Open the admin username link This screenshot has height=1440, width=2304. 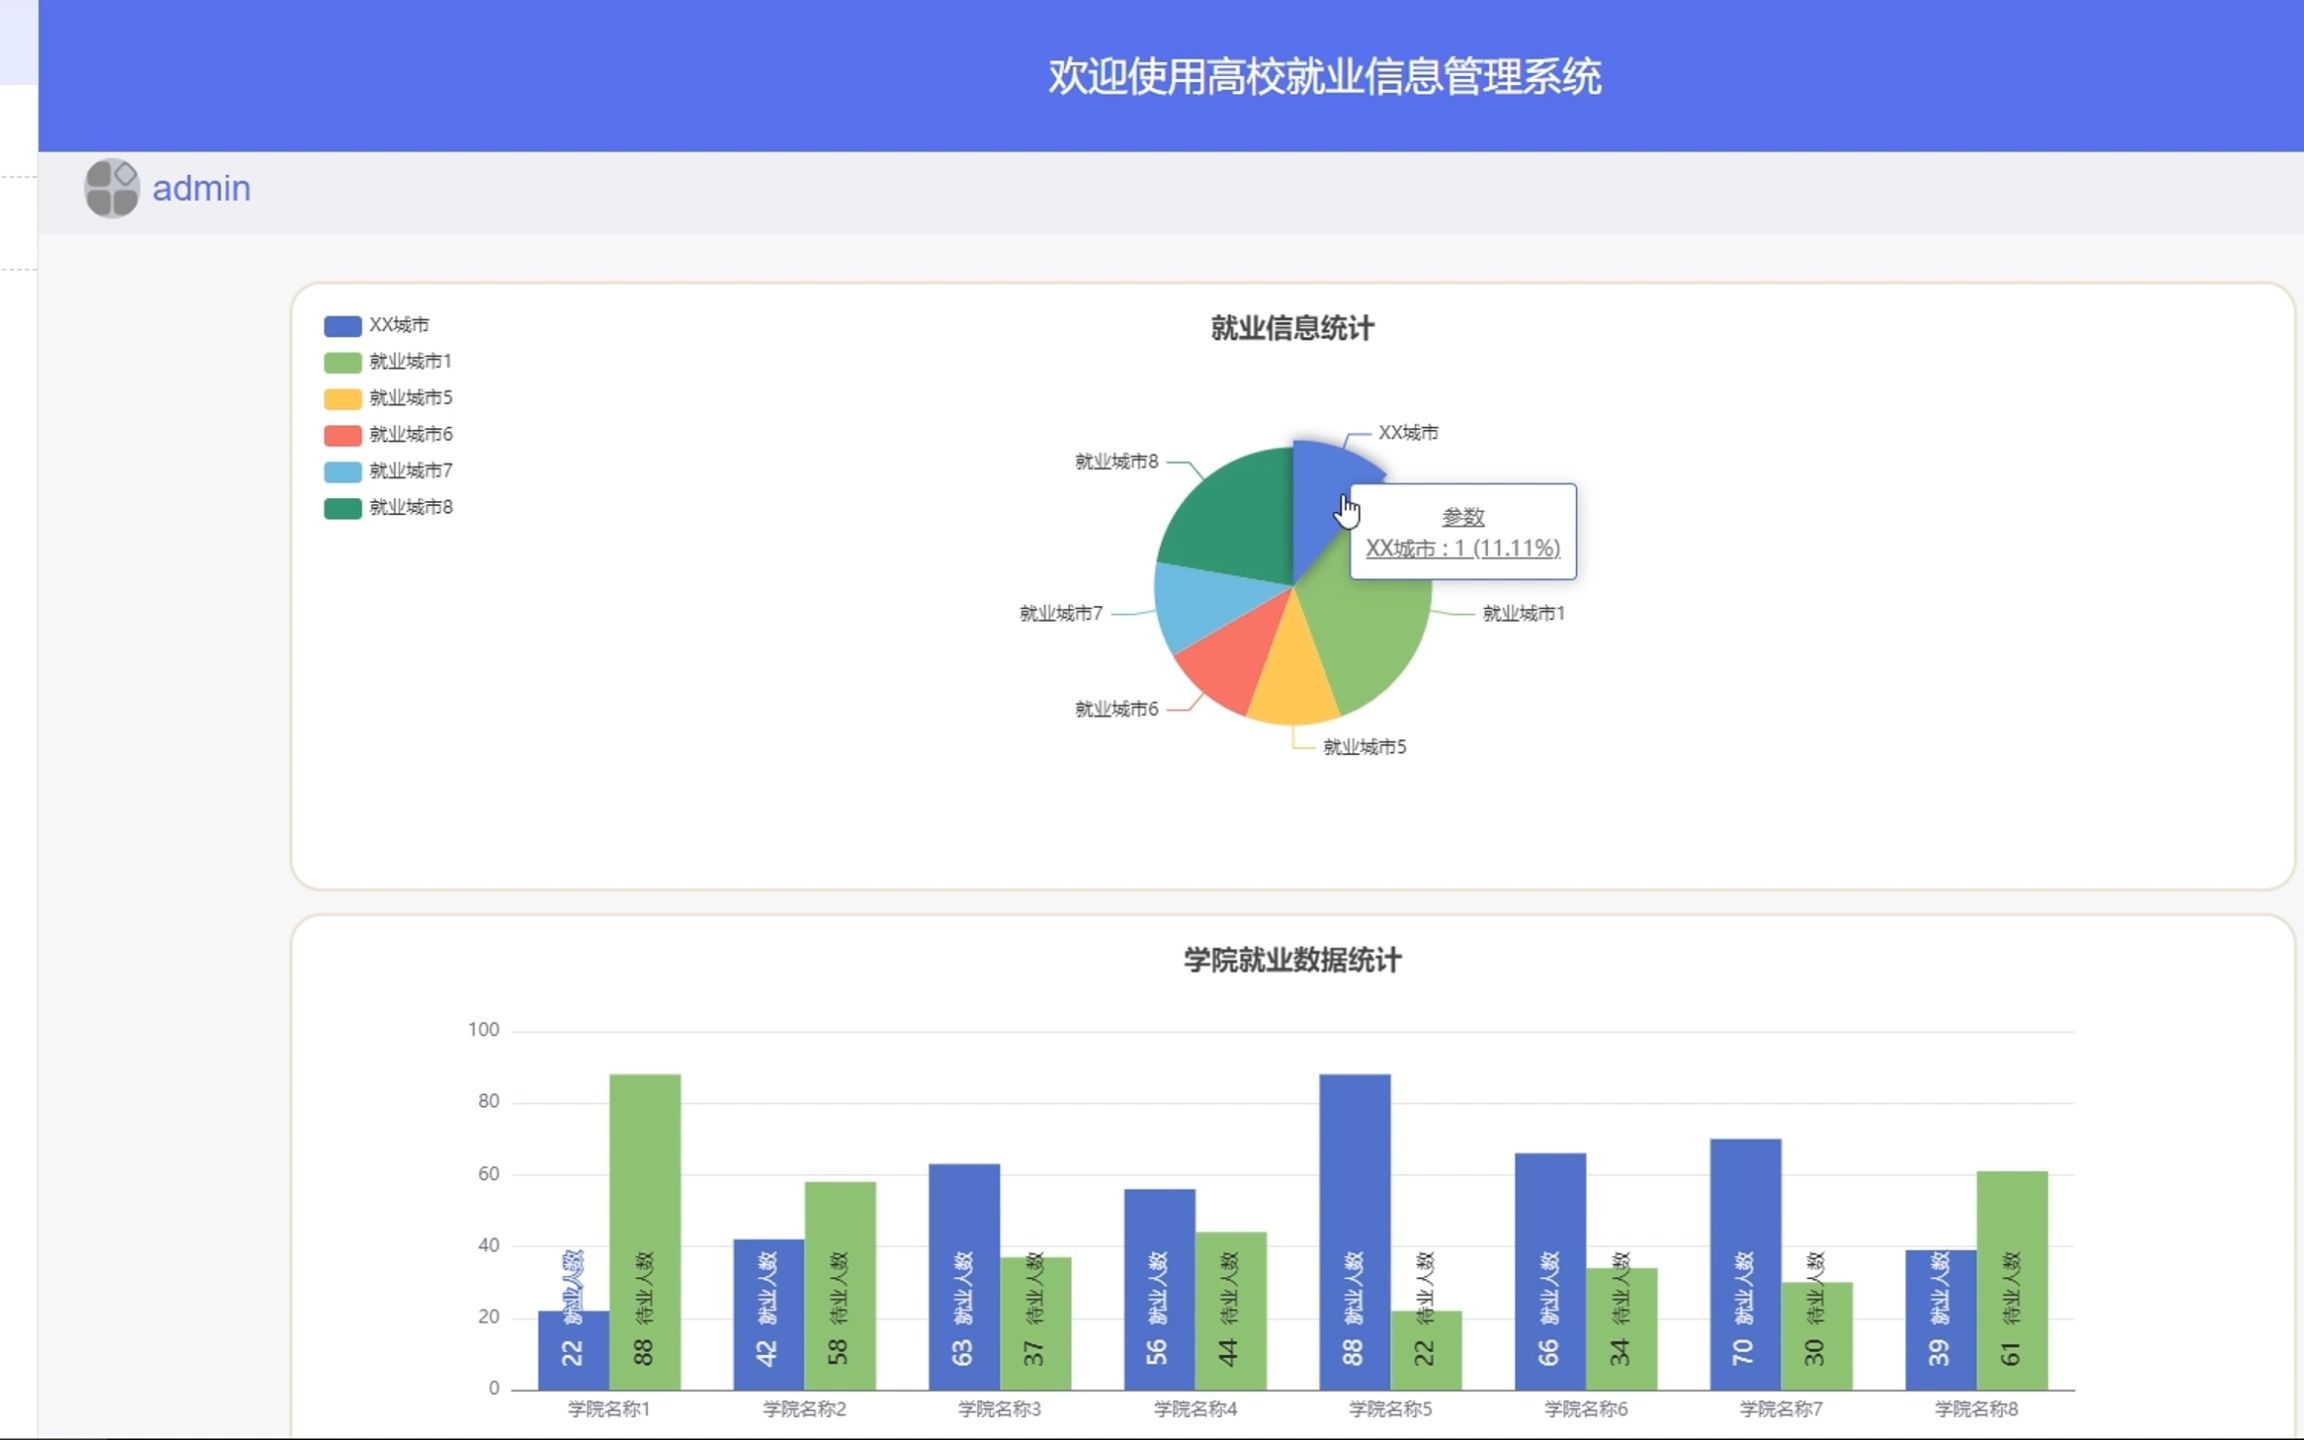201,188
